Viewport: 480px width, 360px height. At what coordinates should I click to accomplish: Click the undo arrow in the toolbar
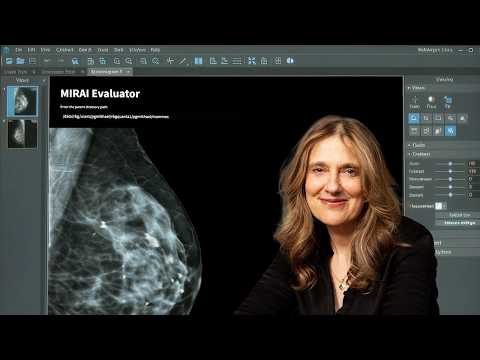[x=47, y=61]
